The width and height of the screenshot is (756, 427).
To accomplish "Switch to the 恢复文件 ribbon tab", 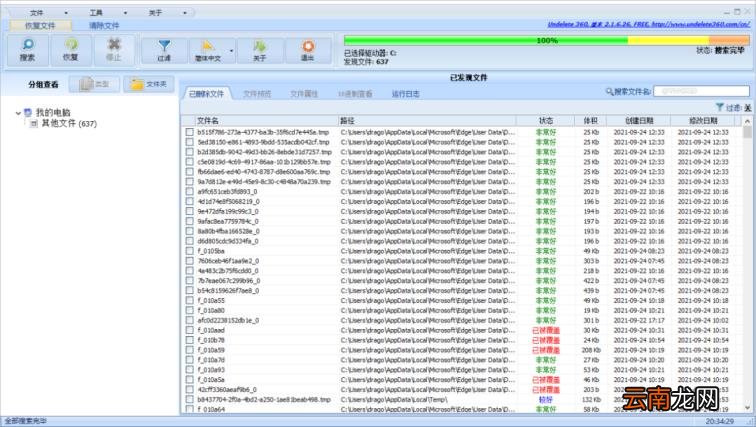I will [x=40, y=26].
